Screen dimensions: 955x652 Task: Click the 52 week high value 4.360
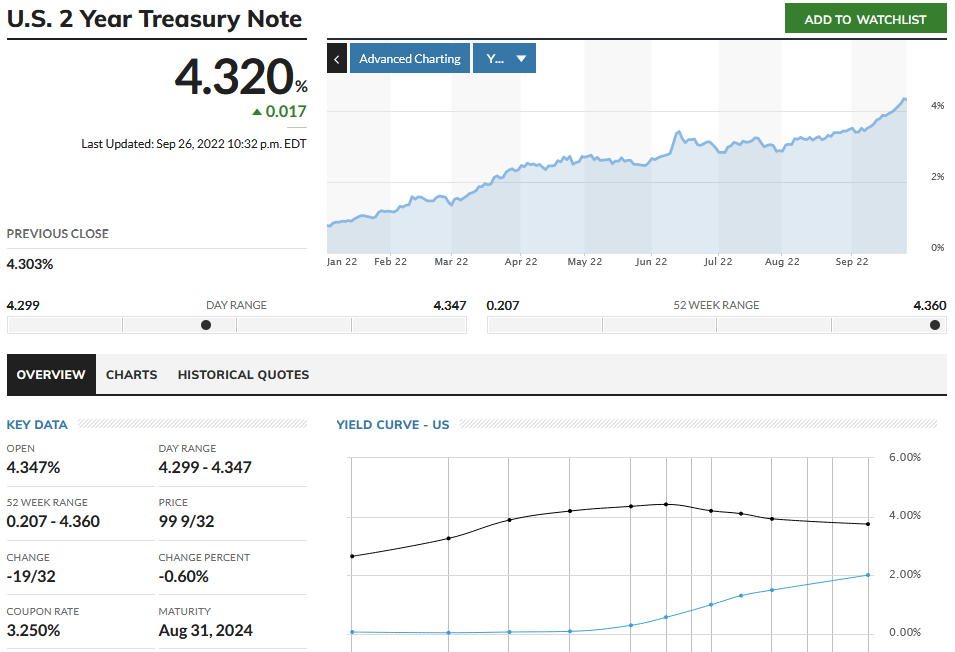(930, 306)
